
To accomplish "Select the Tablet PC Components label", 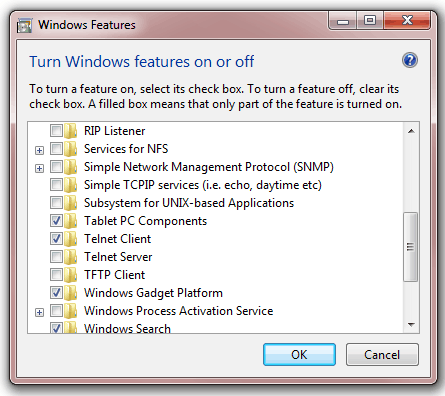I will coord(145,221).
